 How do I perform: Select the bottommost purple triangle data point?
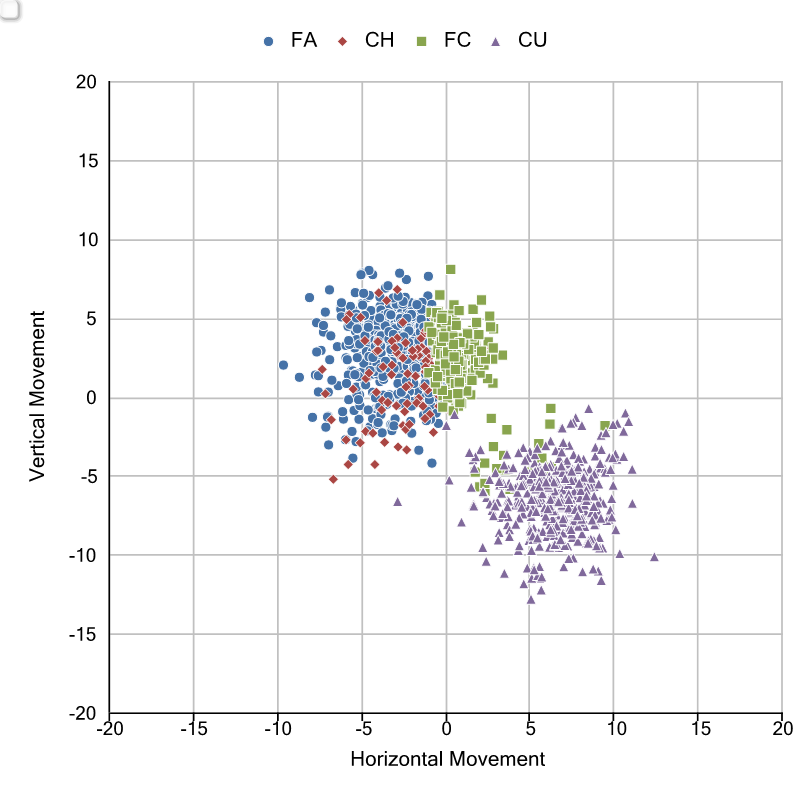click(531, 599)
